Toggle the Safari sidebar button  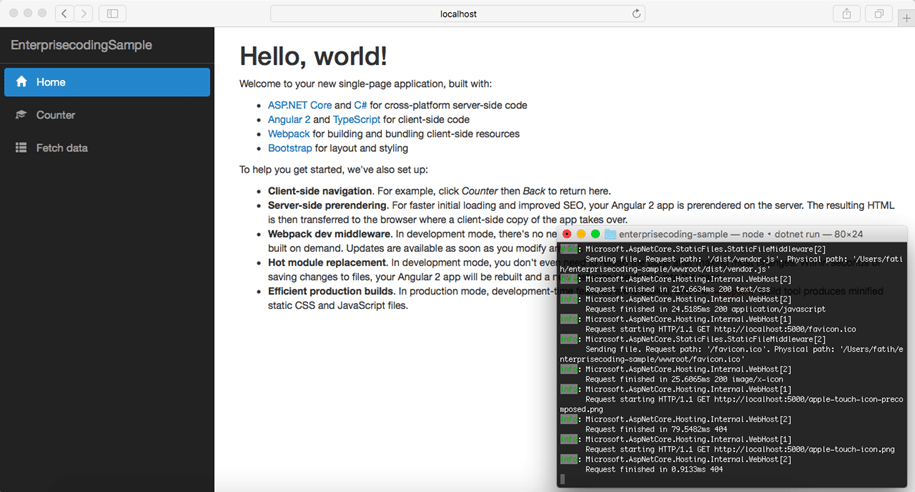[x=113, y=13]
